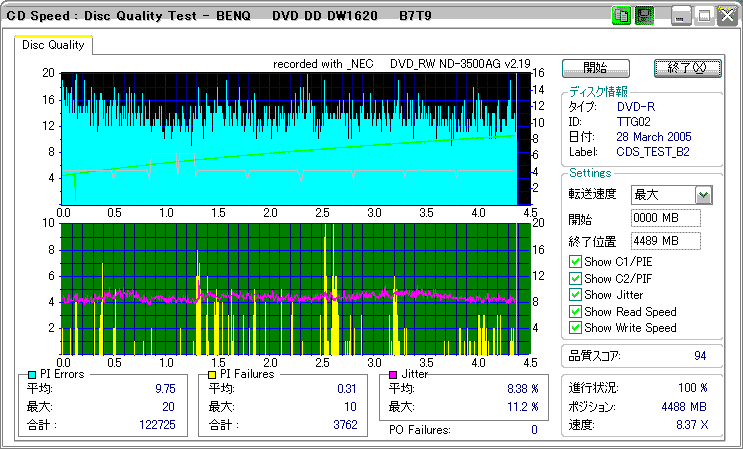Screen dimensions: 743x449
Task: Minimize the CD Speed window
Action: click(682, 16)
